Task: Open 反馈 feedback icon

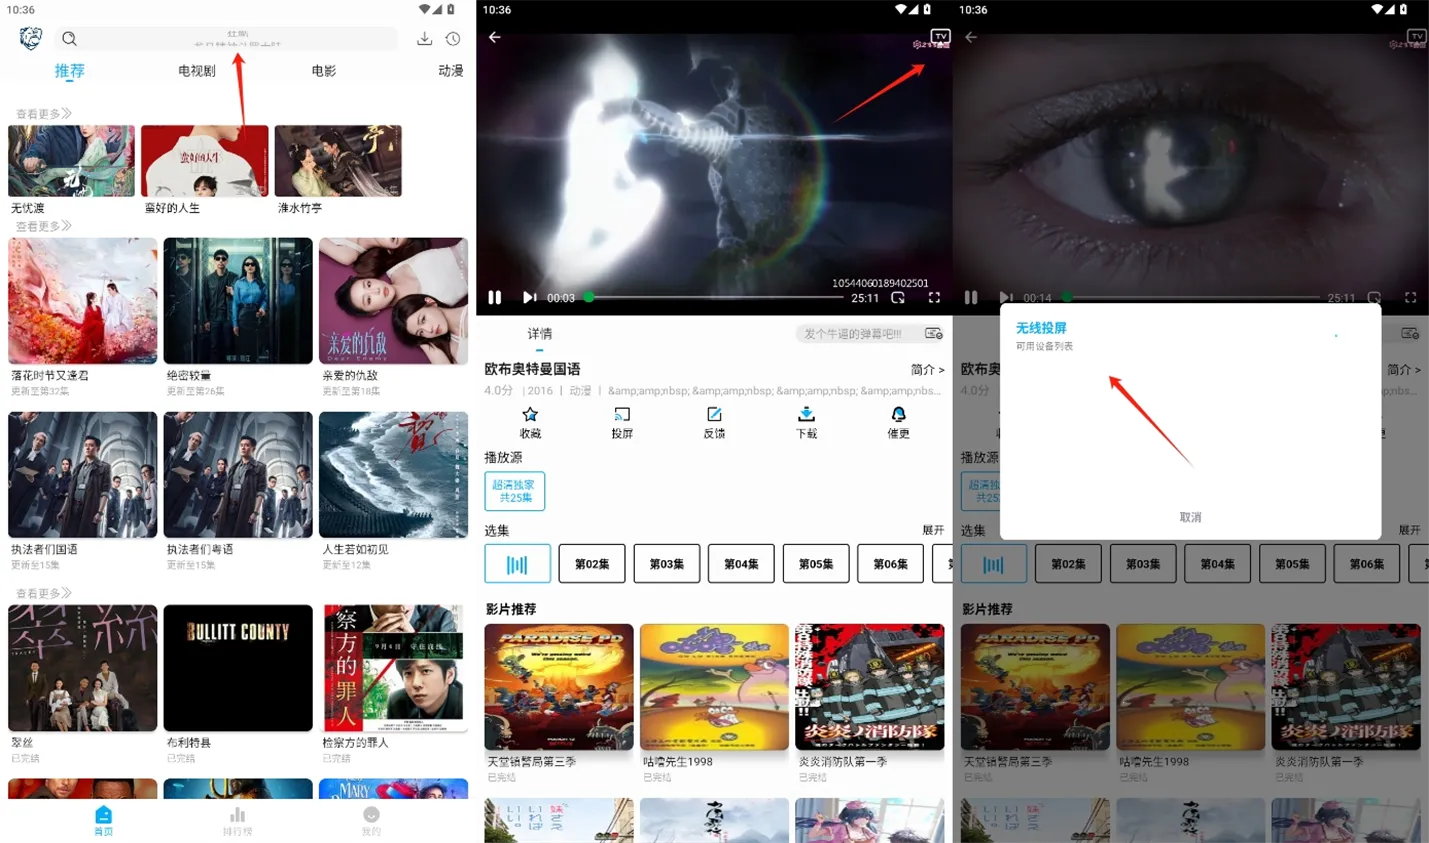Action: click(714, 422)
